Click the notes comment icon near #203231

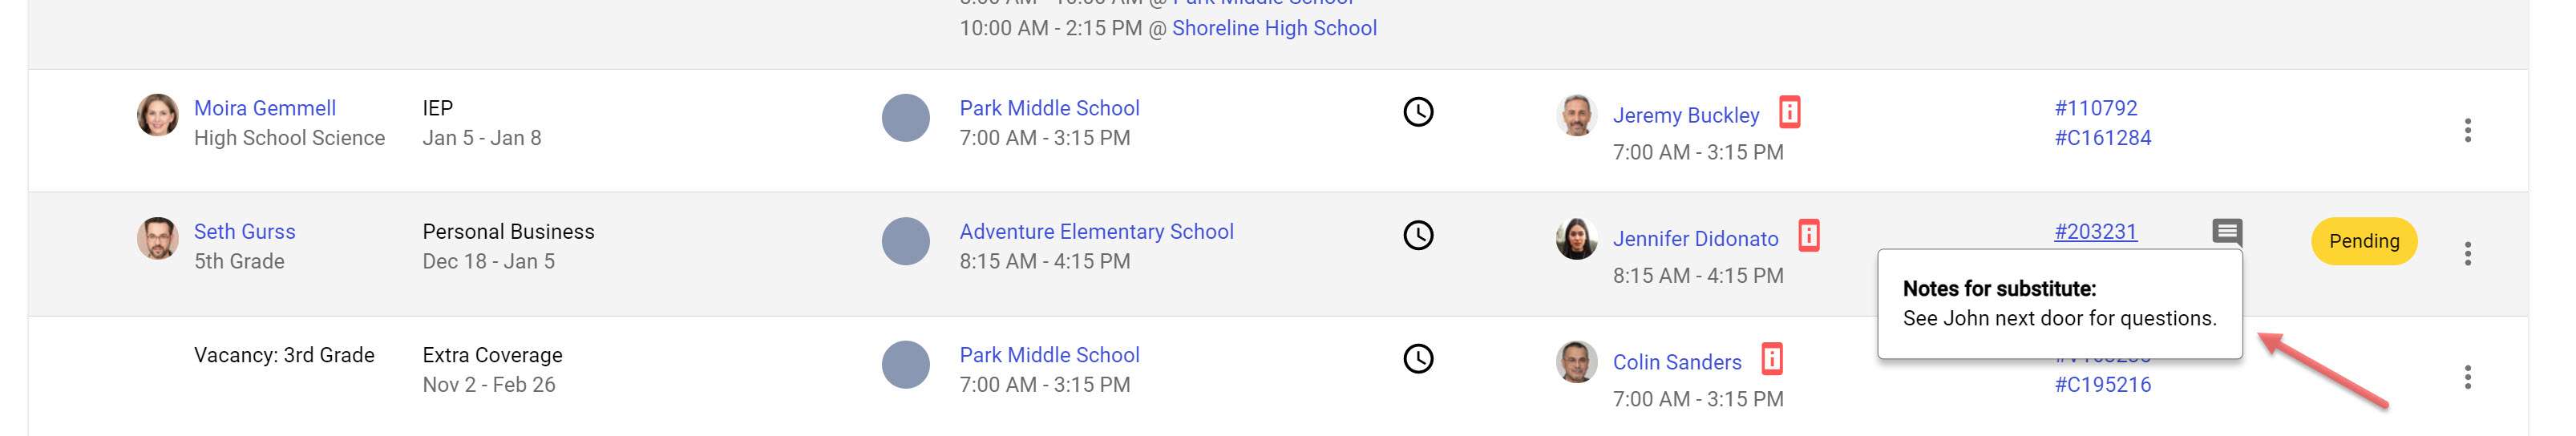[x=2227, y=233]
